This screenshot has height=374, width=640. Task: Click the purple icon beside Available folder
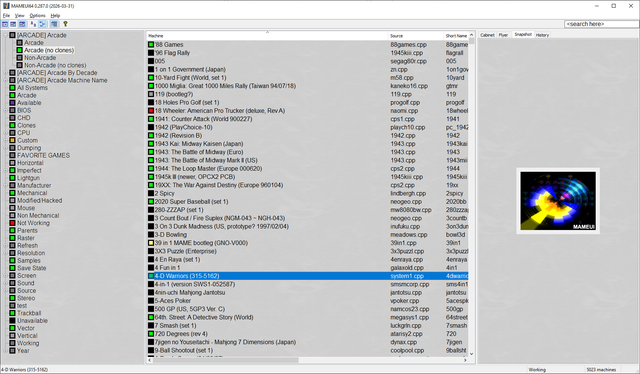point(12,103)
